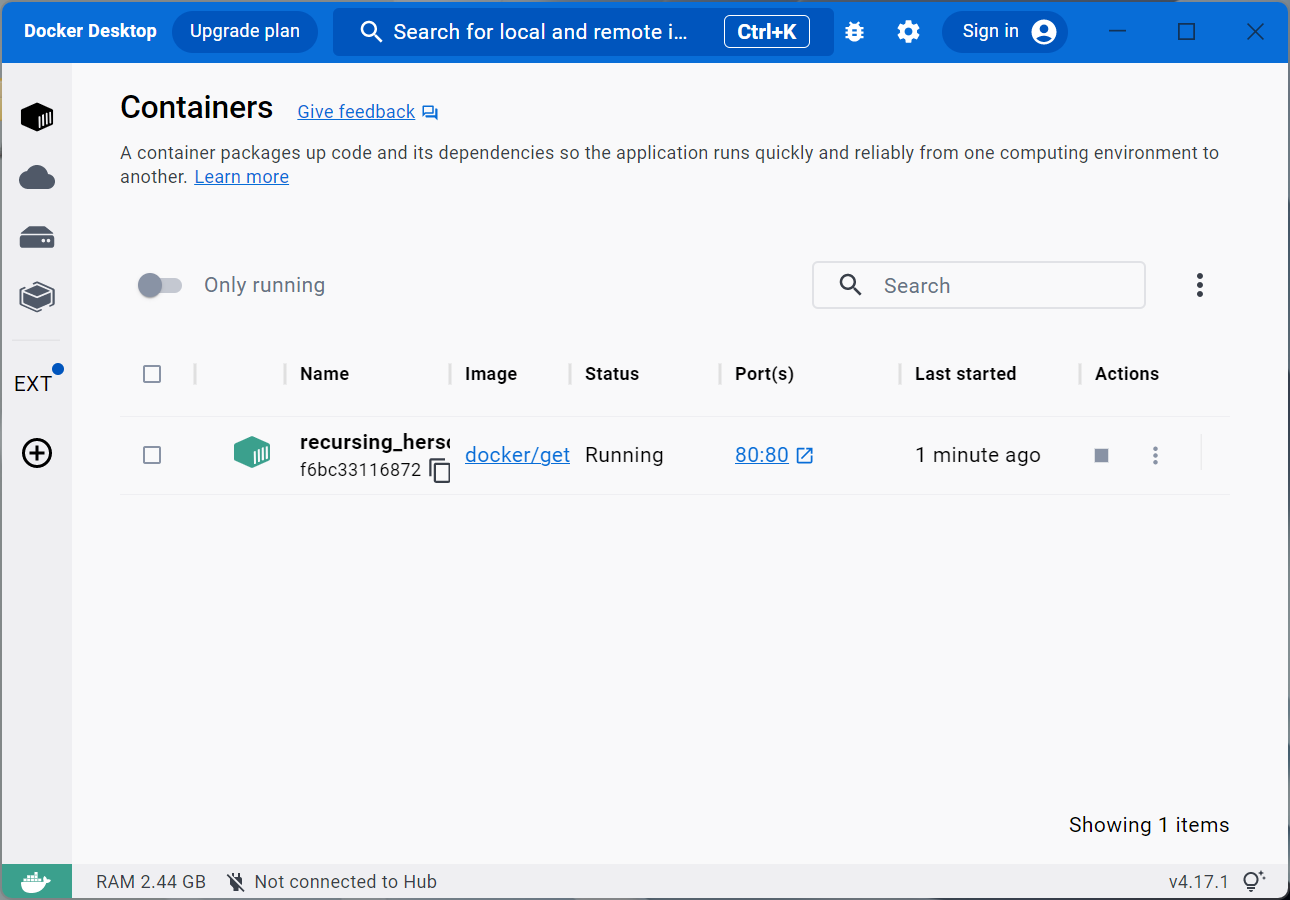Focus the containers Search field
The width and height of the screenshot is (1290, 900).
coord(979,285)
